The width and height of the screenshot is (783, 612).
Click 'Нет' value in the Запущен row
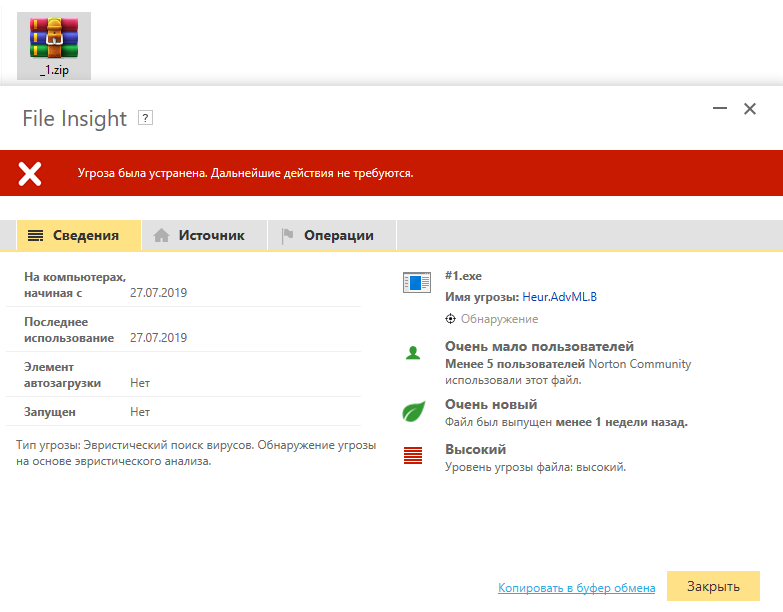pyautogui.click(x=140, y=412)
